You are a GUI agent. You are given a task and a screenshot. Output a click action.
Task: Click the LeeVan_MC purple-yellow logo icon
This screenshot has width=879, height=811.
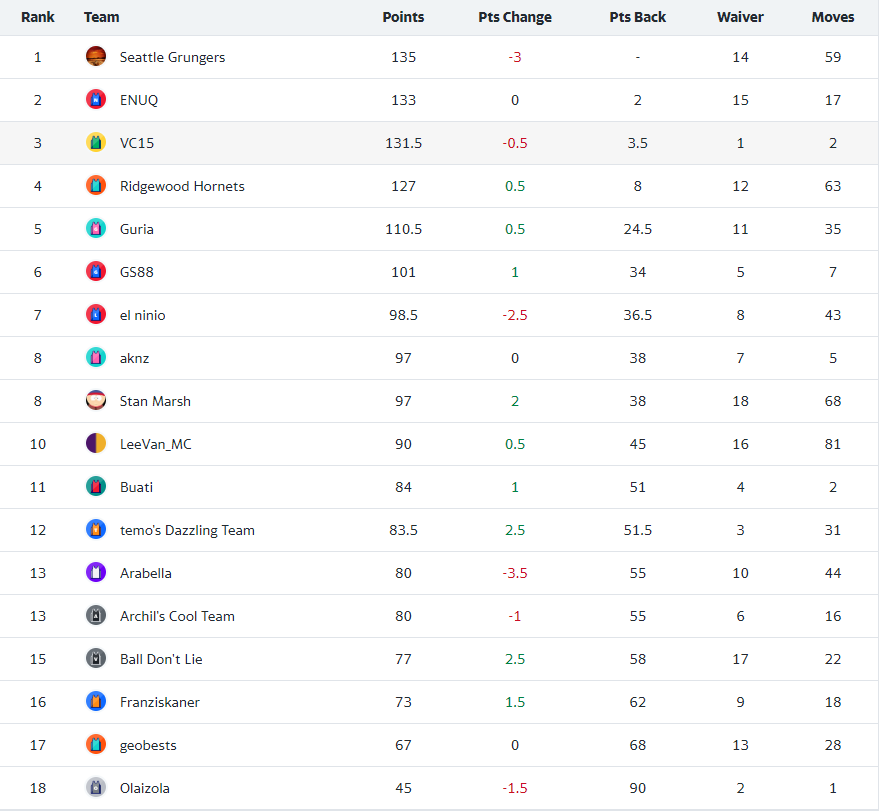pos(96,444)
